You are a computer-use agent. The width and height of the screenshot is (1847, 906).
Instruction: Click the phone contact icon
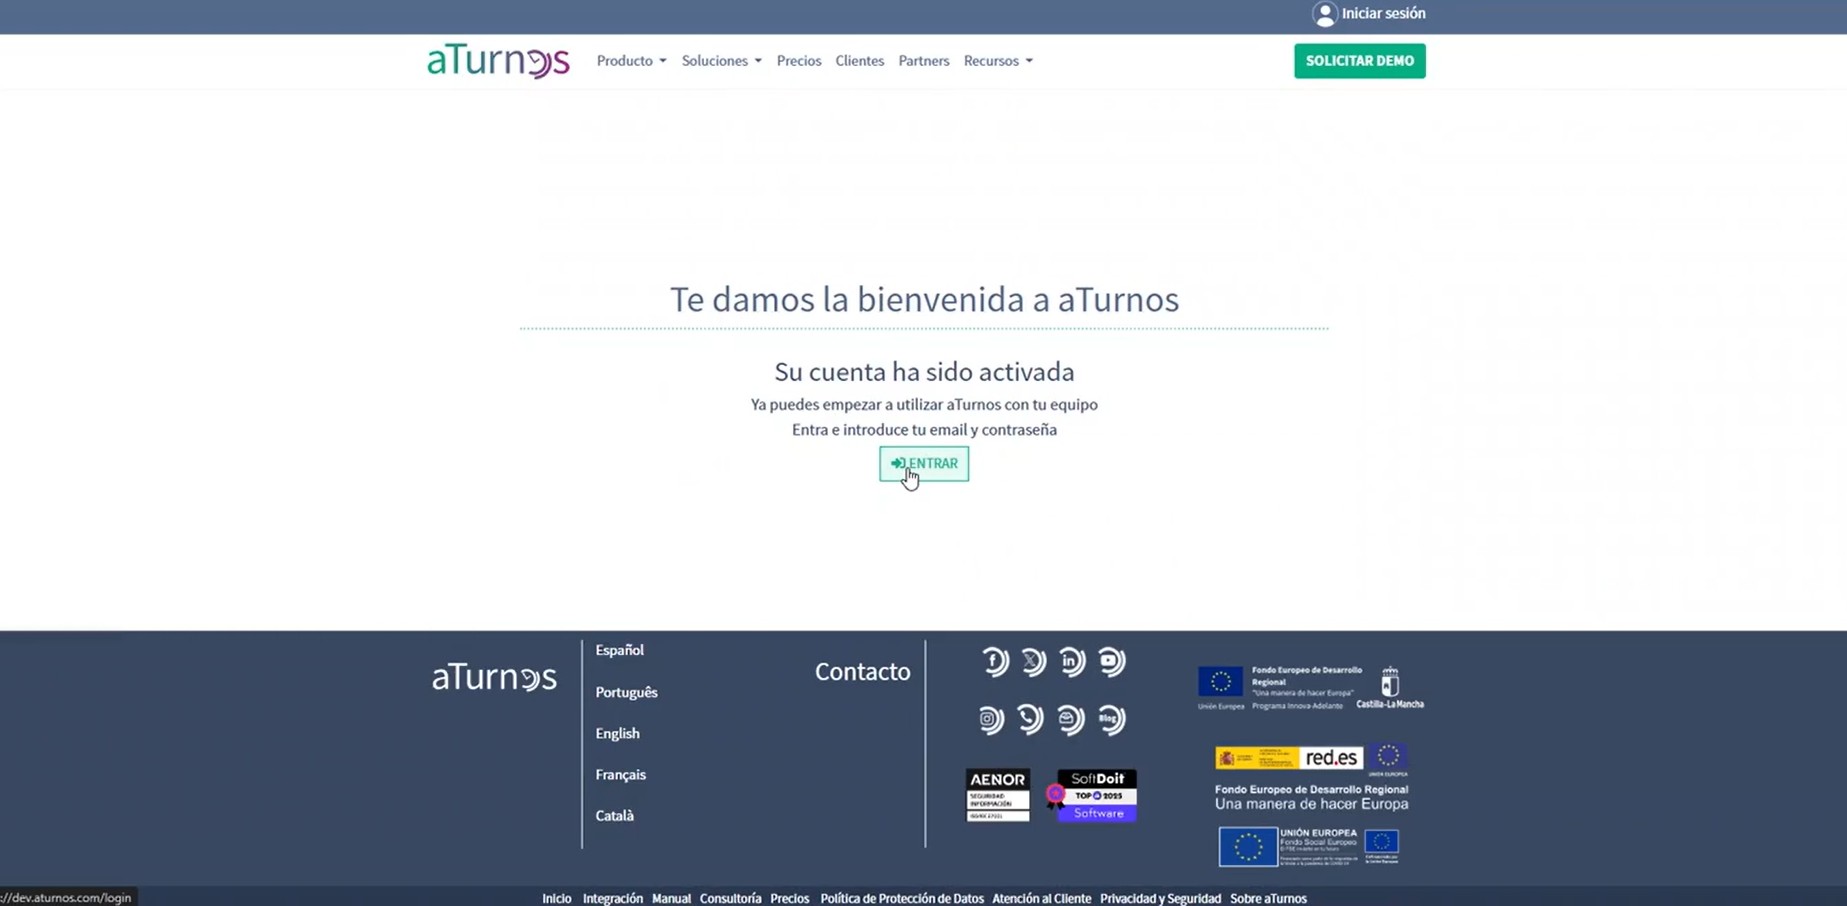tap(1030, 719)
